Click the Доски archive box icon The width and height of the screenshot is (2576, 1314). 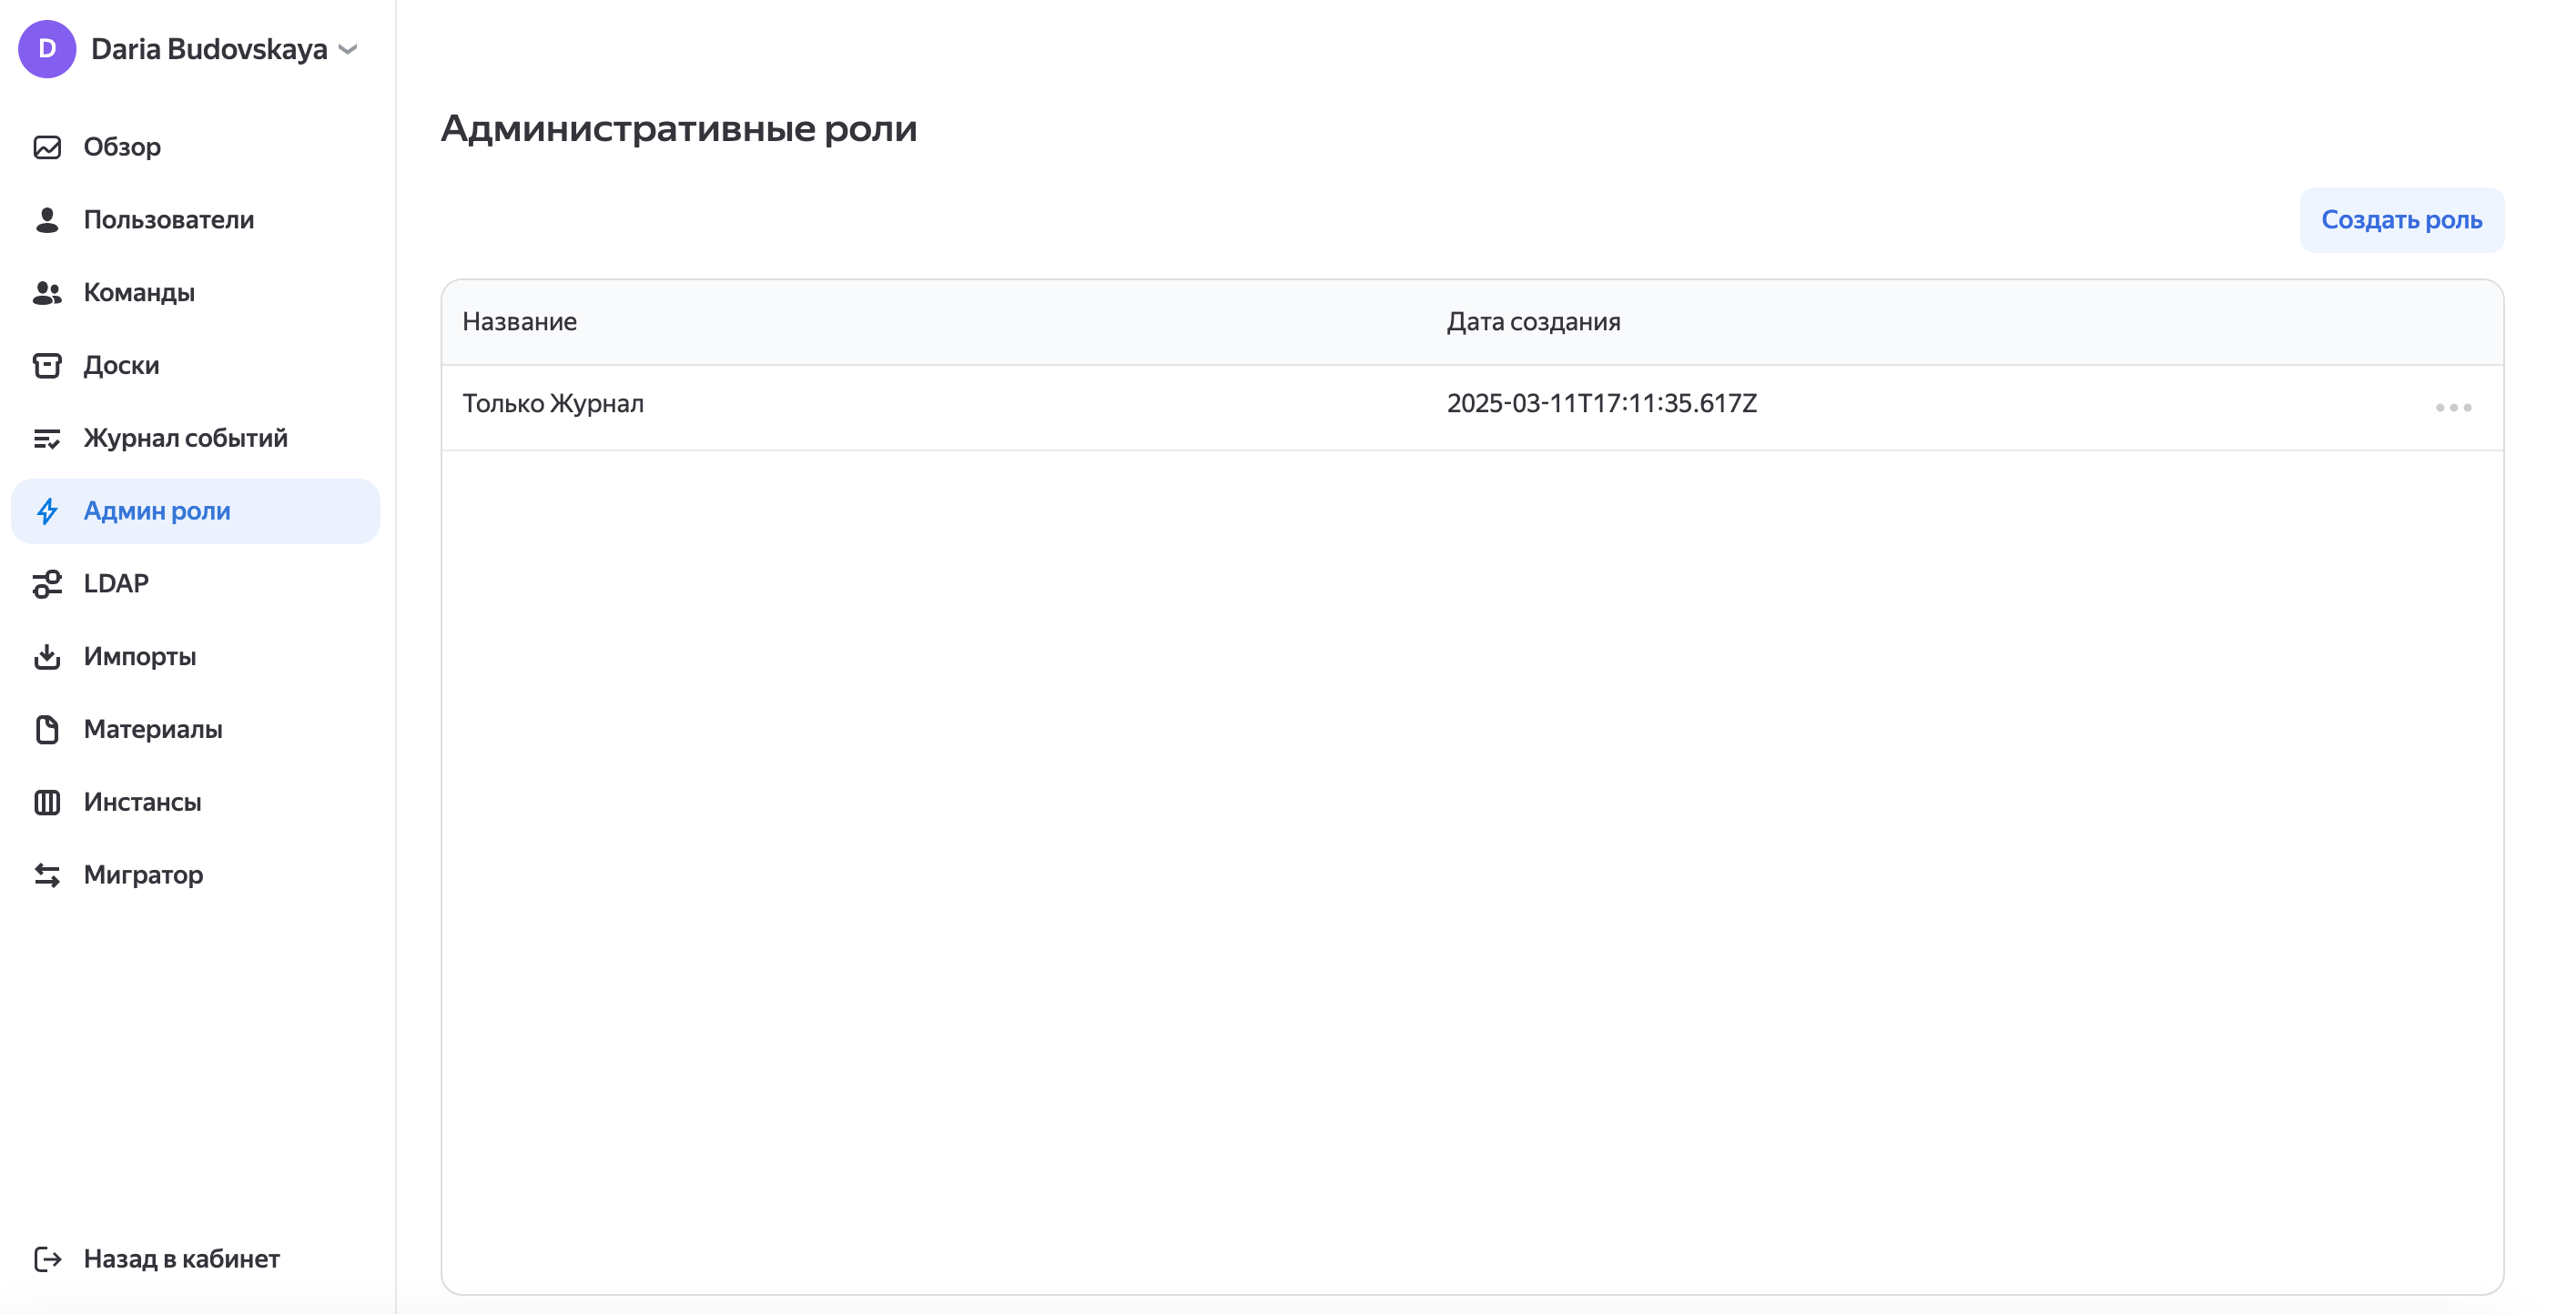click(47, 366)
